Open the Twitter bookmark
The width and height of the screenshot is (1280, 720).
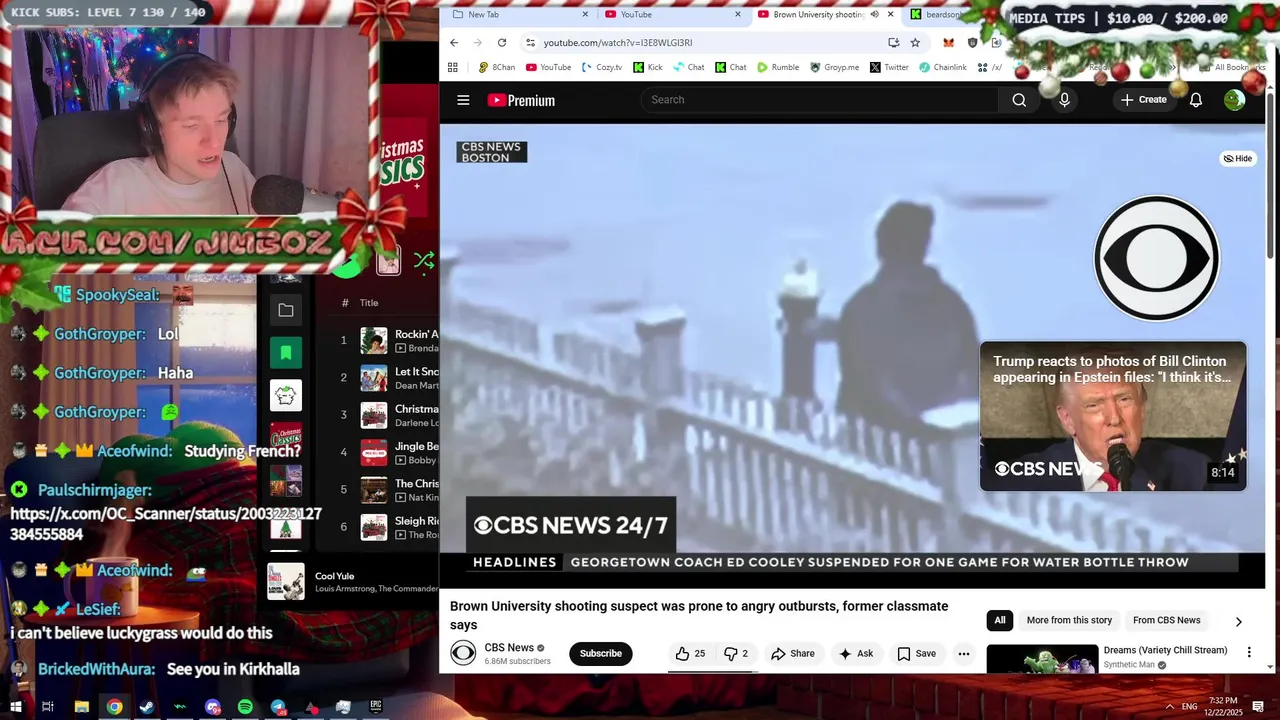[889, 67]
